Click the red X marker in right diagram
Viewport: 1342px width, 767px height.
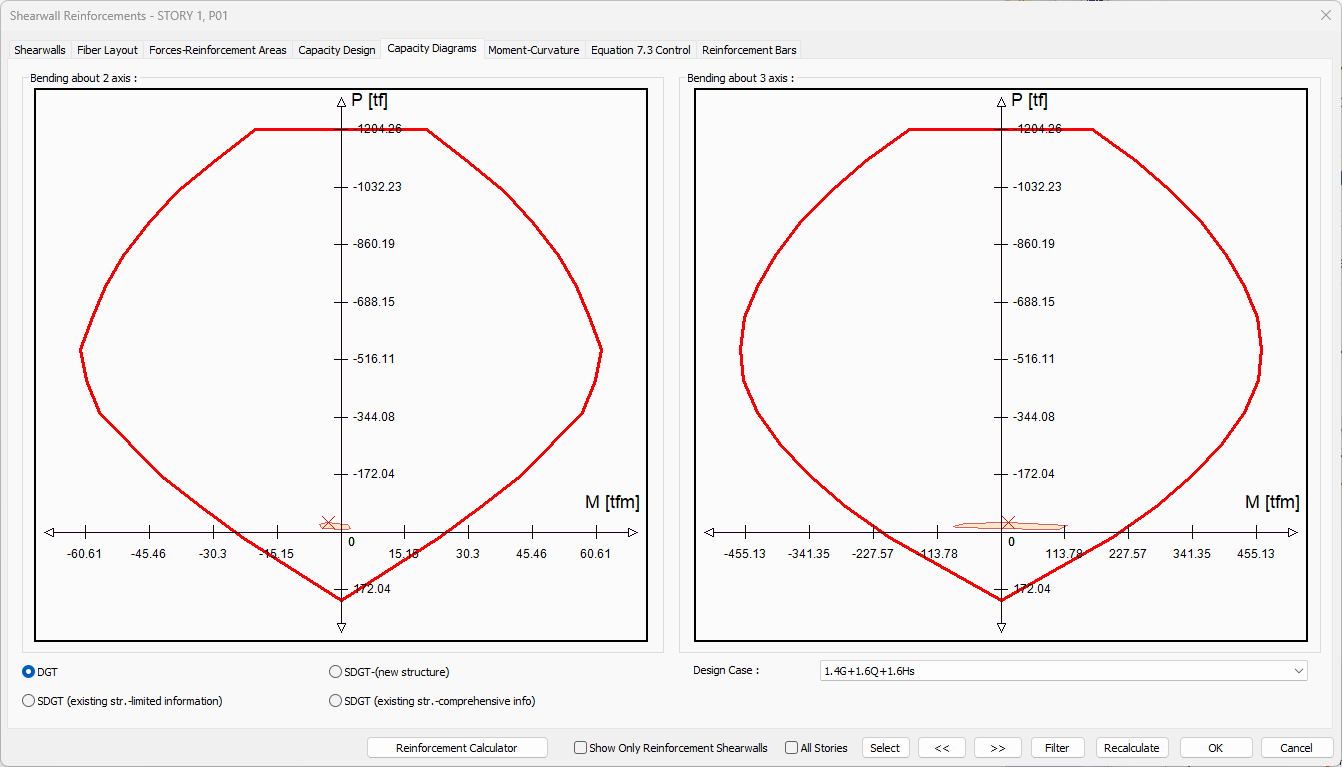click(x=1008, y=522)
